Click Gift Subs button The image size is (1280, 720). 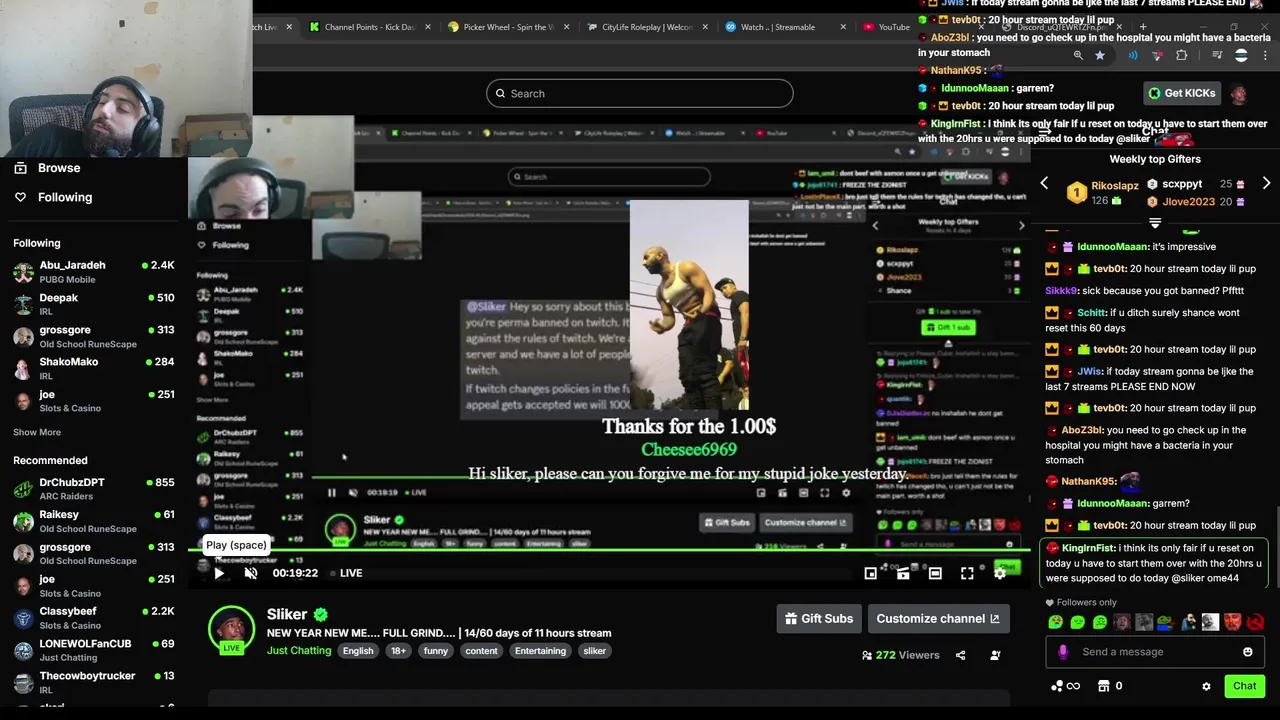(x=819, y=618)
